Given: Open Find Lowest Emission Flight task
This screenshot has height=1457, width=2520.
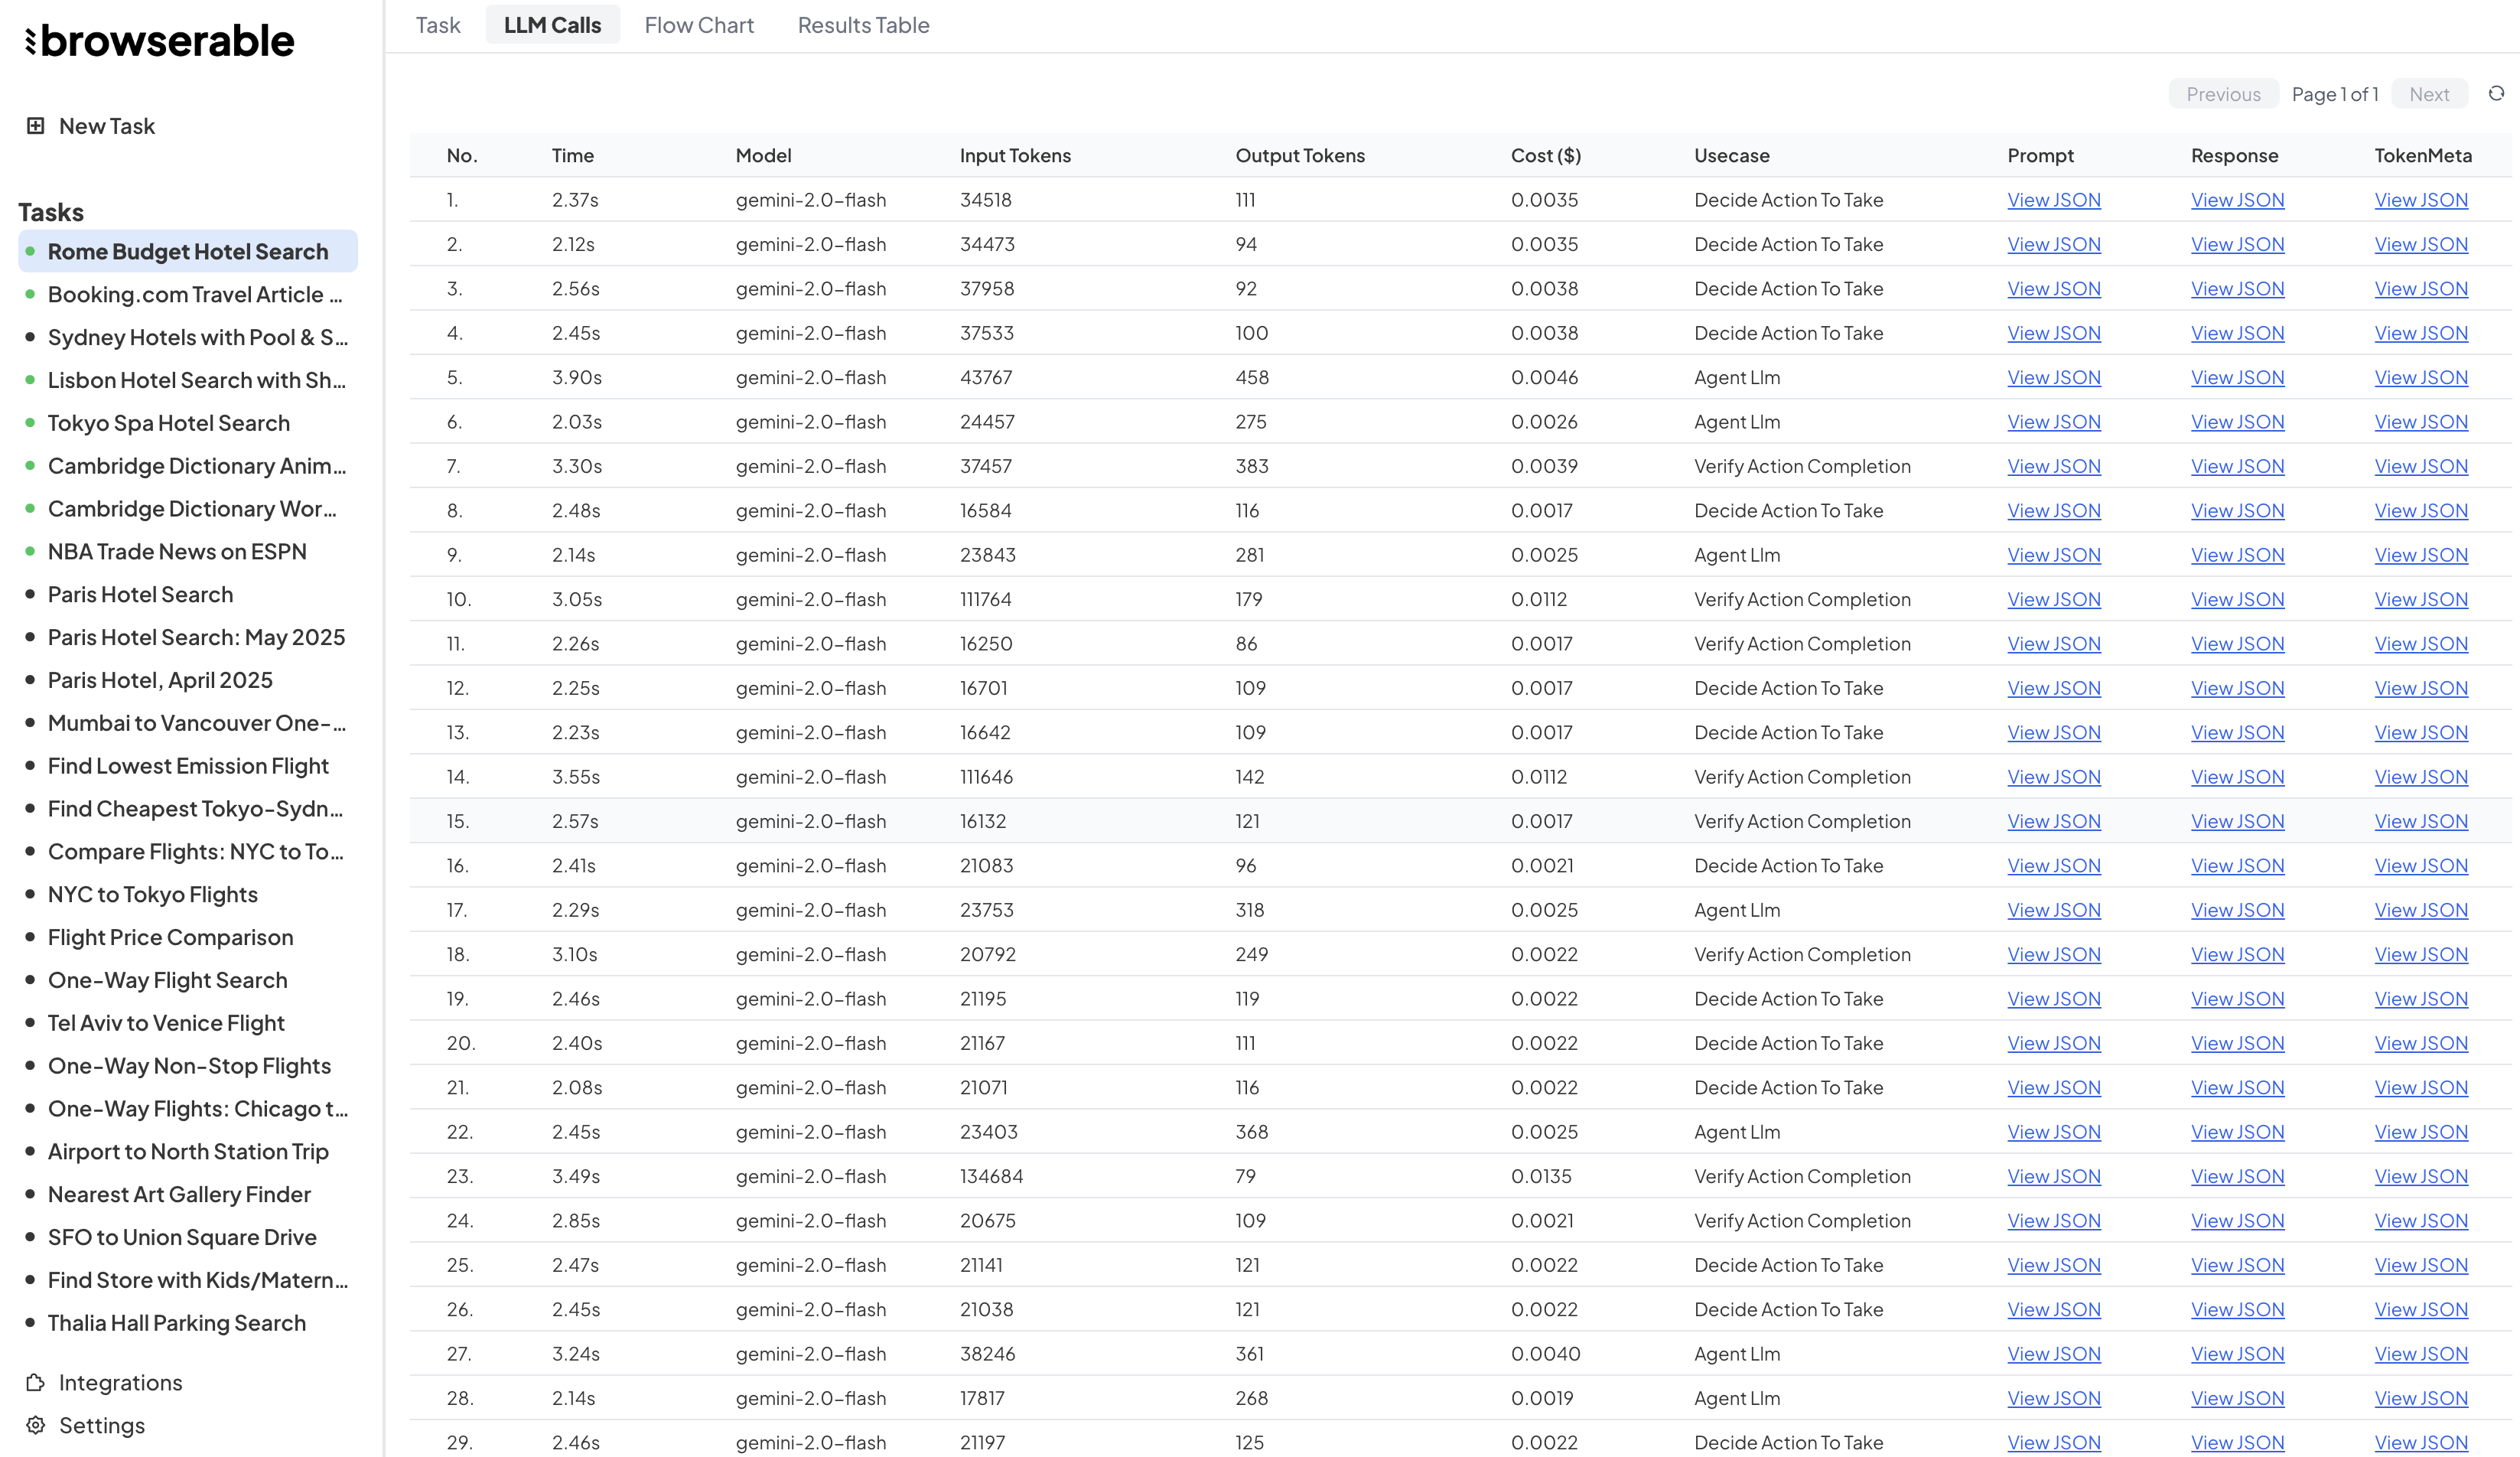Looking at the screenshot, I should 188,765.
